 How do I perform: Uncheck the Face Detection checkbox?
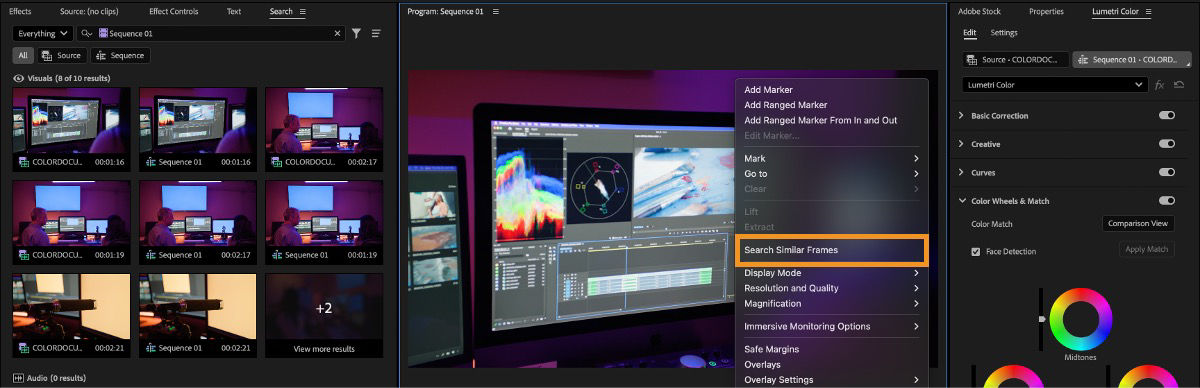click(976, 251)
